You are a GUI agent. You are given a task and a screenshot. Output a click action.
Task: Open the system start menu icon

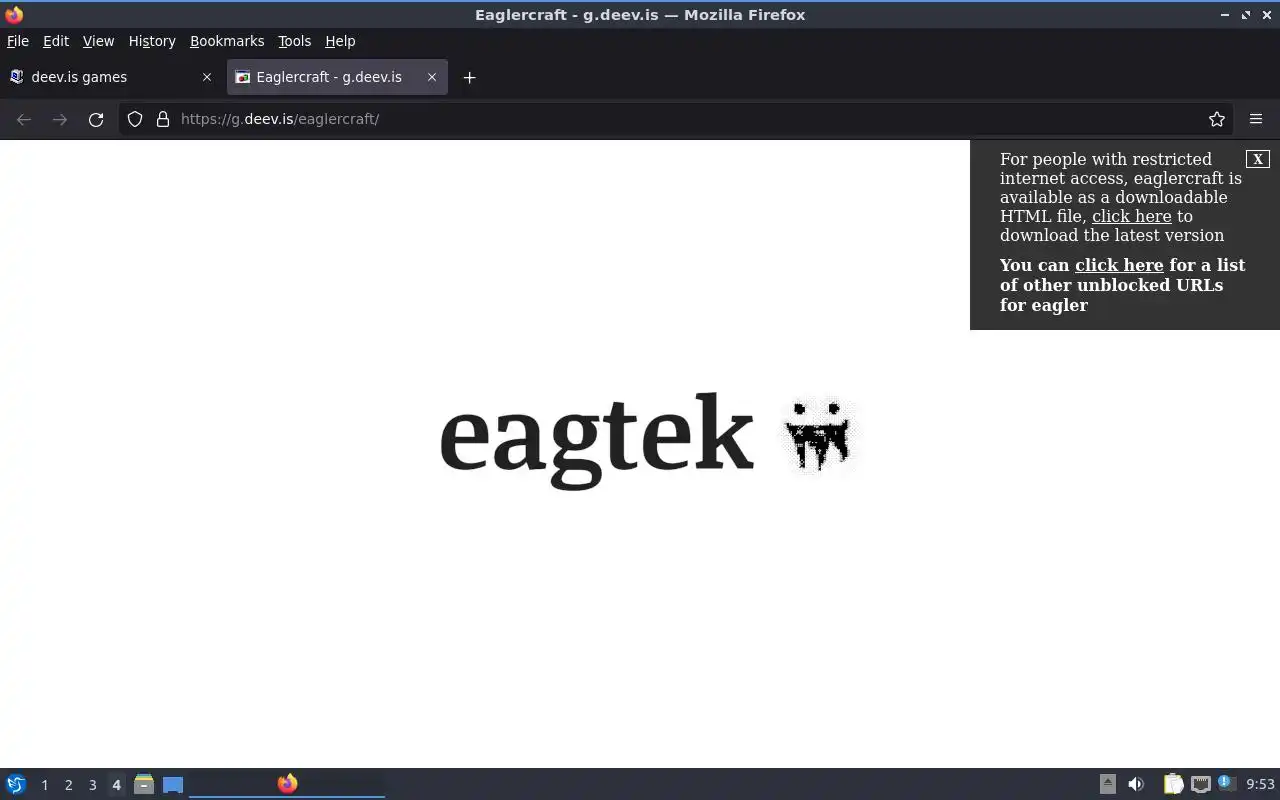pos(16,784)
